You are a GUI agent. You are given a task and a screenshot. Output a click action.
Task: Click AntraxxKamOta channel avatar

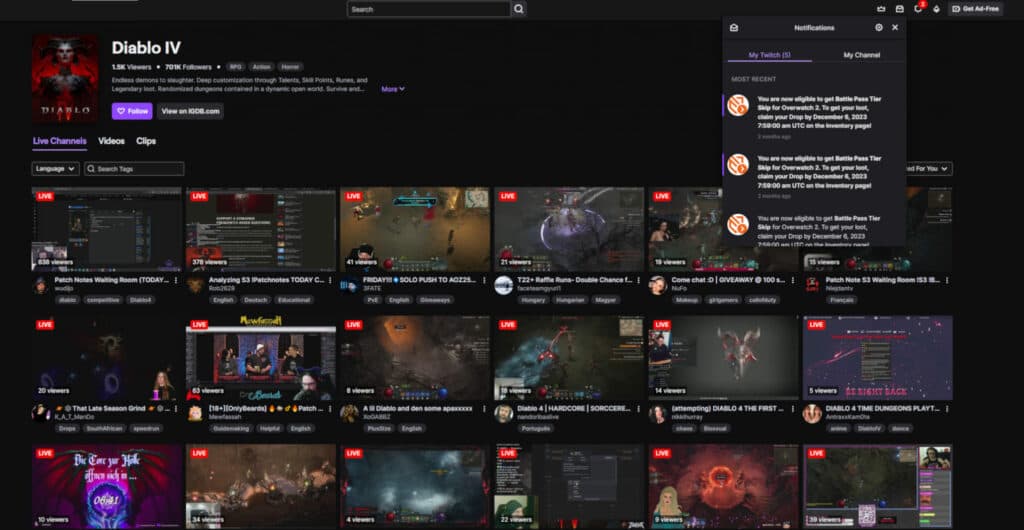point(812,413)
